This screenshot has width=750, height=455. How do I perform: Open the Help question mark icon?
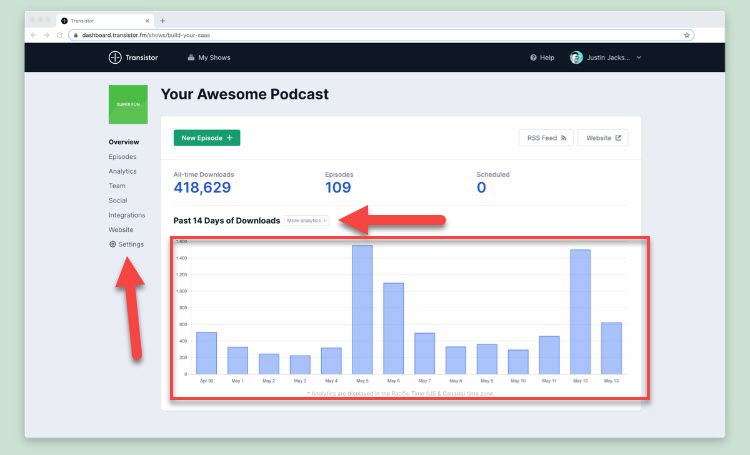tap(533, 57)
